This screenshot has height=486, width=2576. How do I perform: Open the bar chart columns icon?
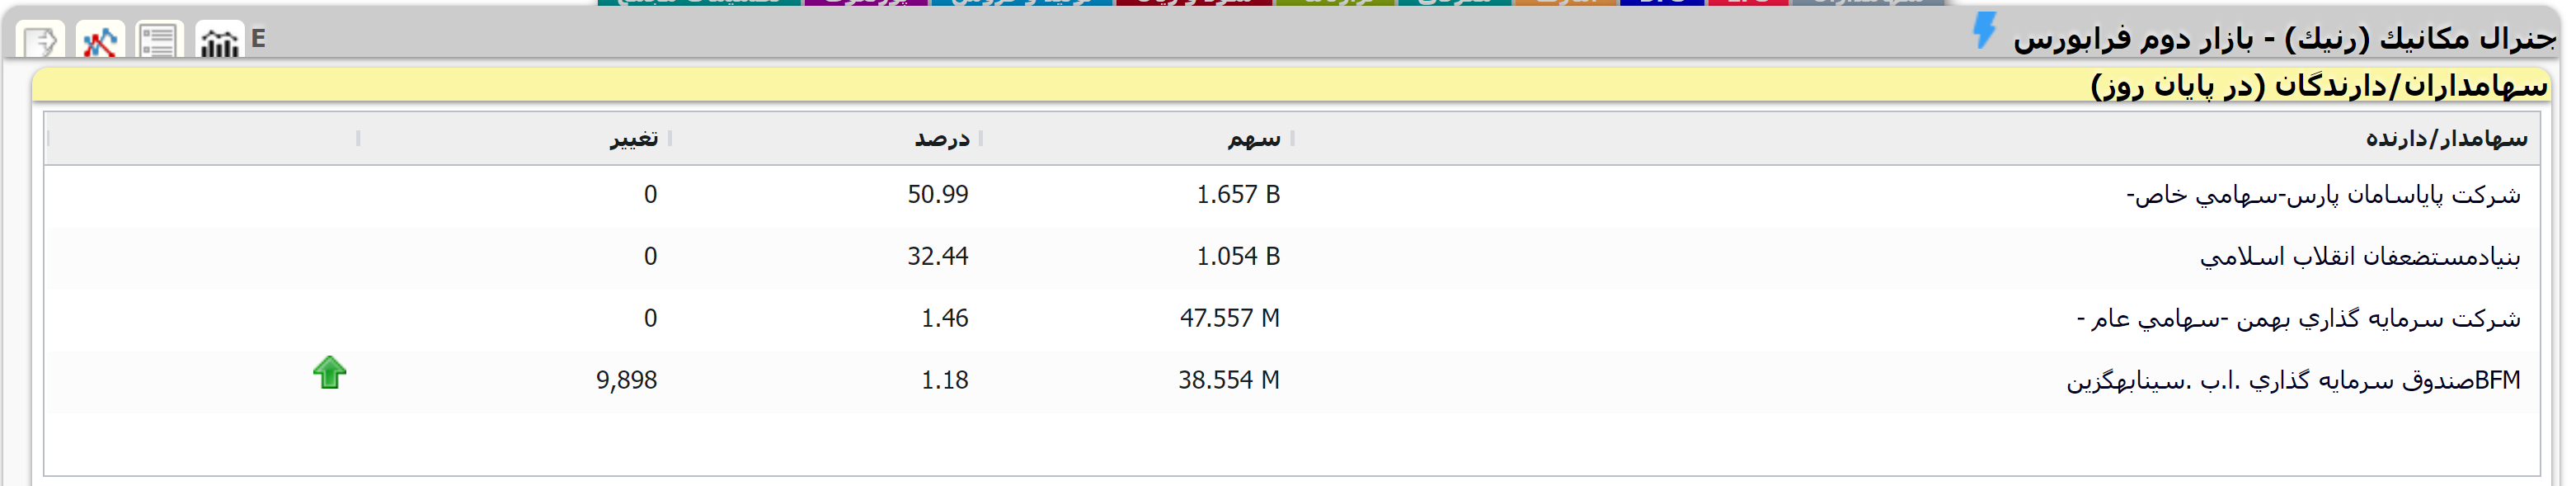pos(219,41)
